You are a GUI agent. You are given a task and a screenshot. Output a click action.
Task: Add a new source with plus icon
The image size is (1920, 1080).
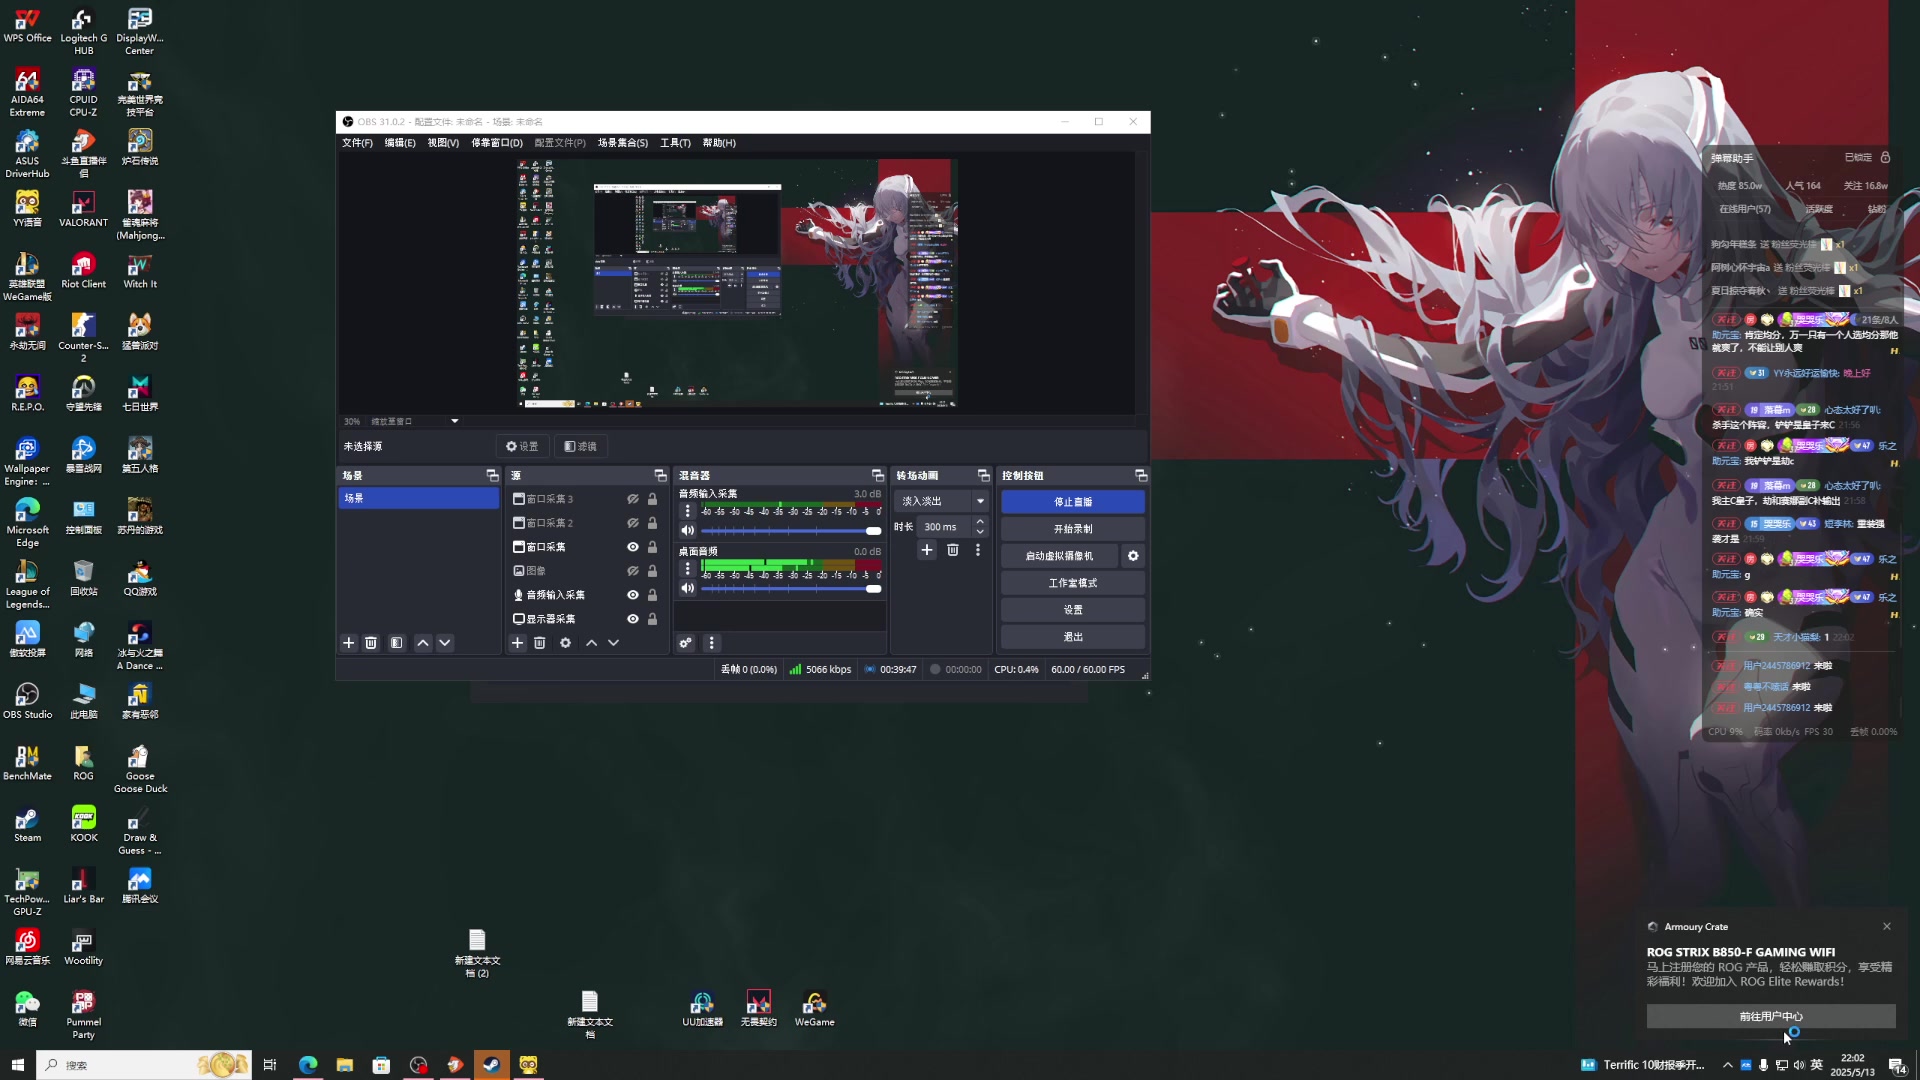point(518,643)
